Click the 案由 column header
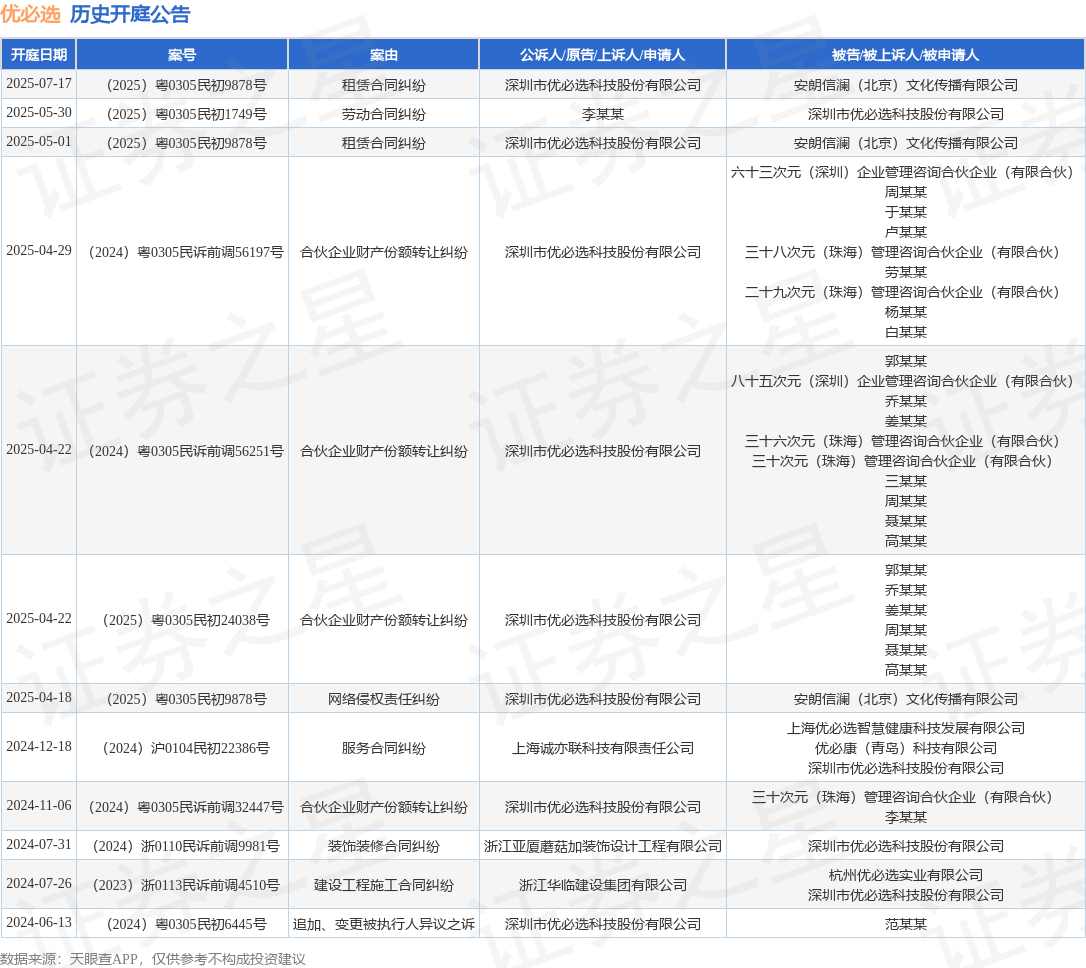The width and height of the screenshot is (1086, 968). coord(384,55)
